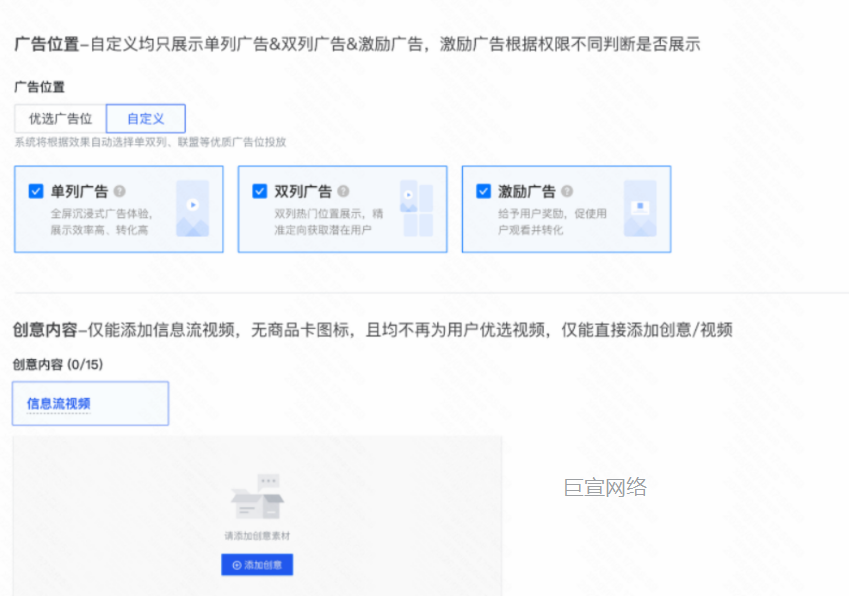Click the help icon next to 单列广告
This screenshot has height=596, width=849.
122,189
